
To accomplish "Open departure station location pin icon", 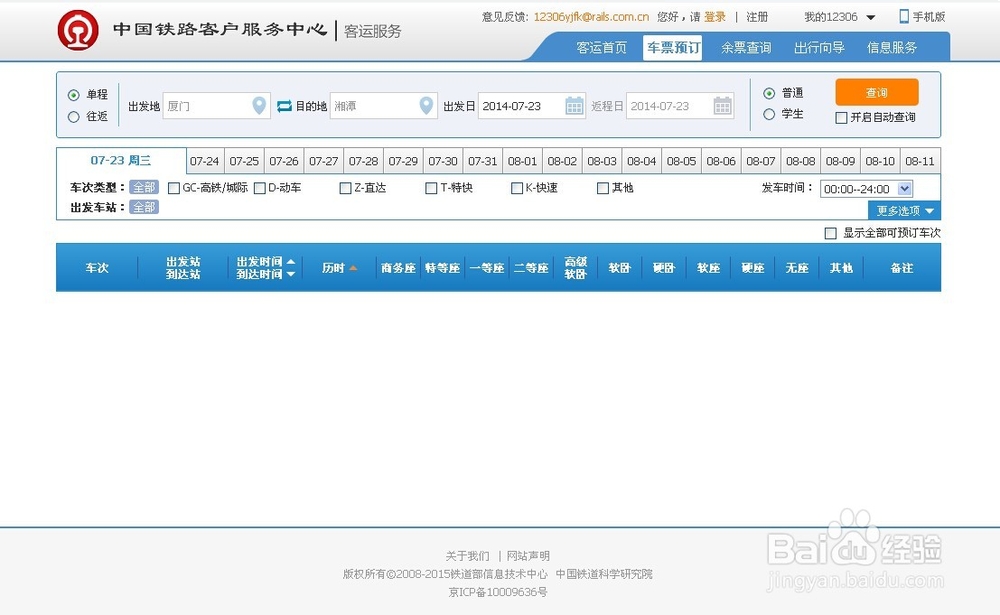I will (x=258, y=105).
